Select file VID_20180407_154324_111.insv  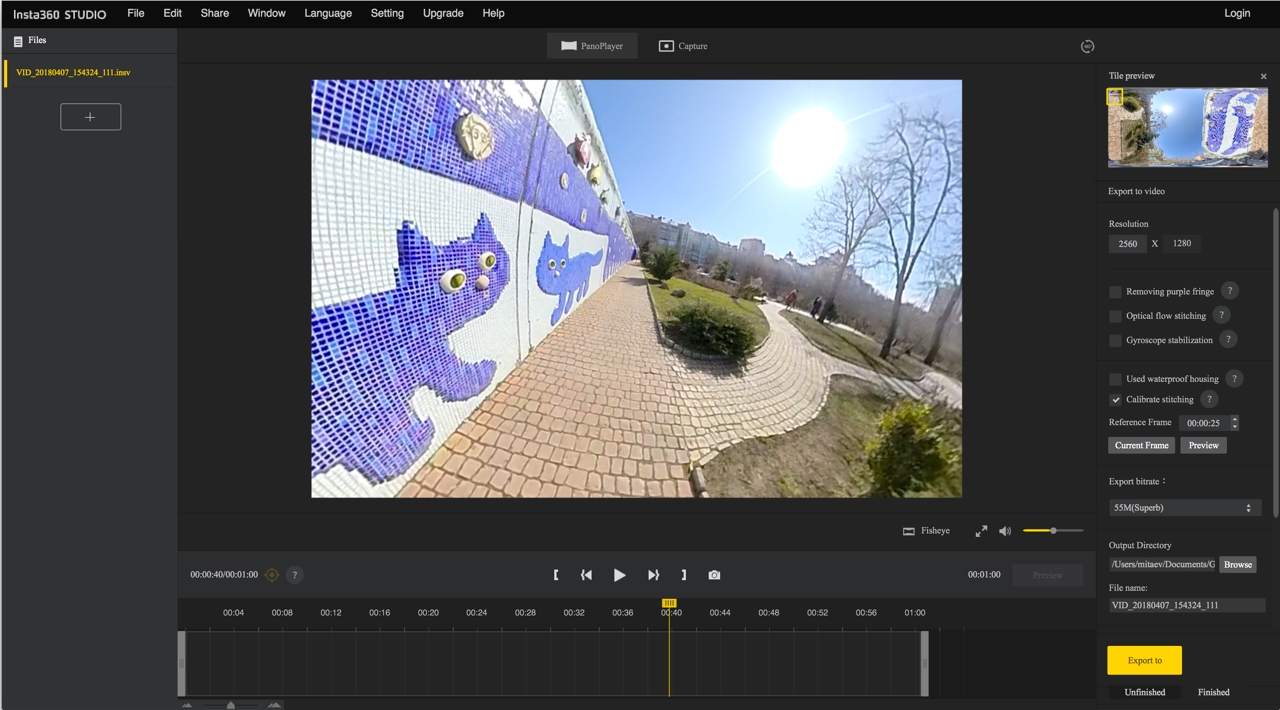click(90, 73)
